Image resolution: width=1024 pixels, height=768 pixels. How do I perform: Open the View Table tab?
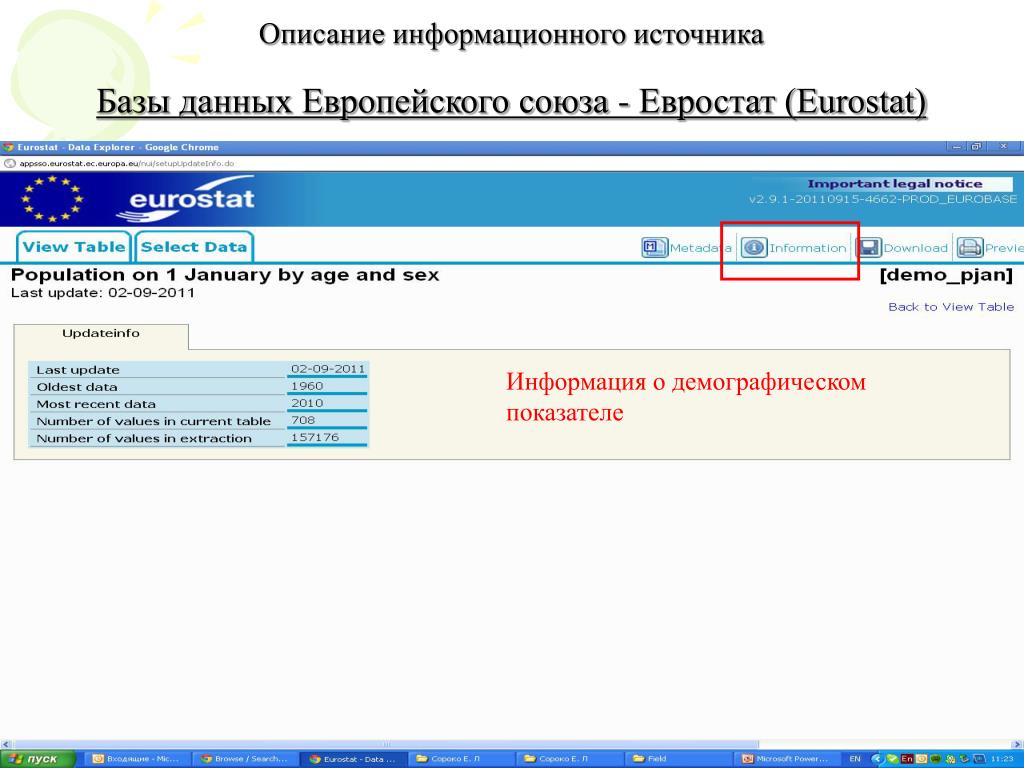click(74, 247)
